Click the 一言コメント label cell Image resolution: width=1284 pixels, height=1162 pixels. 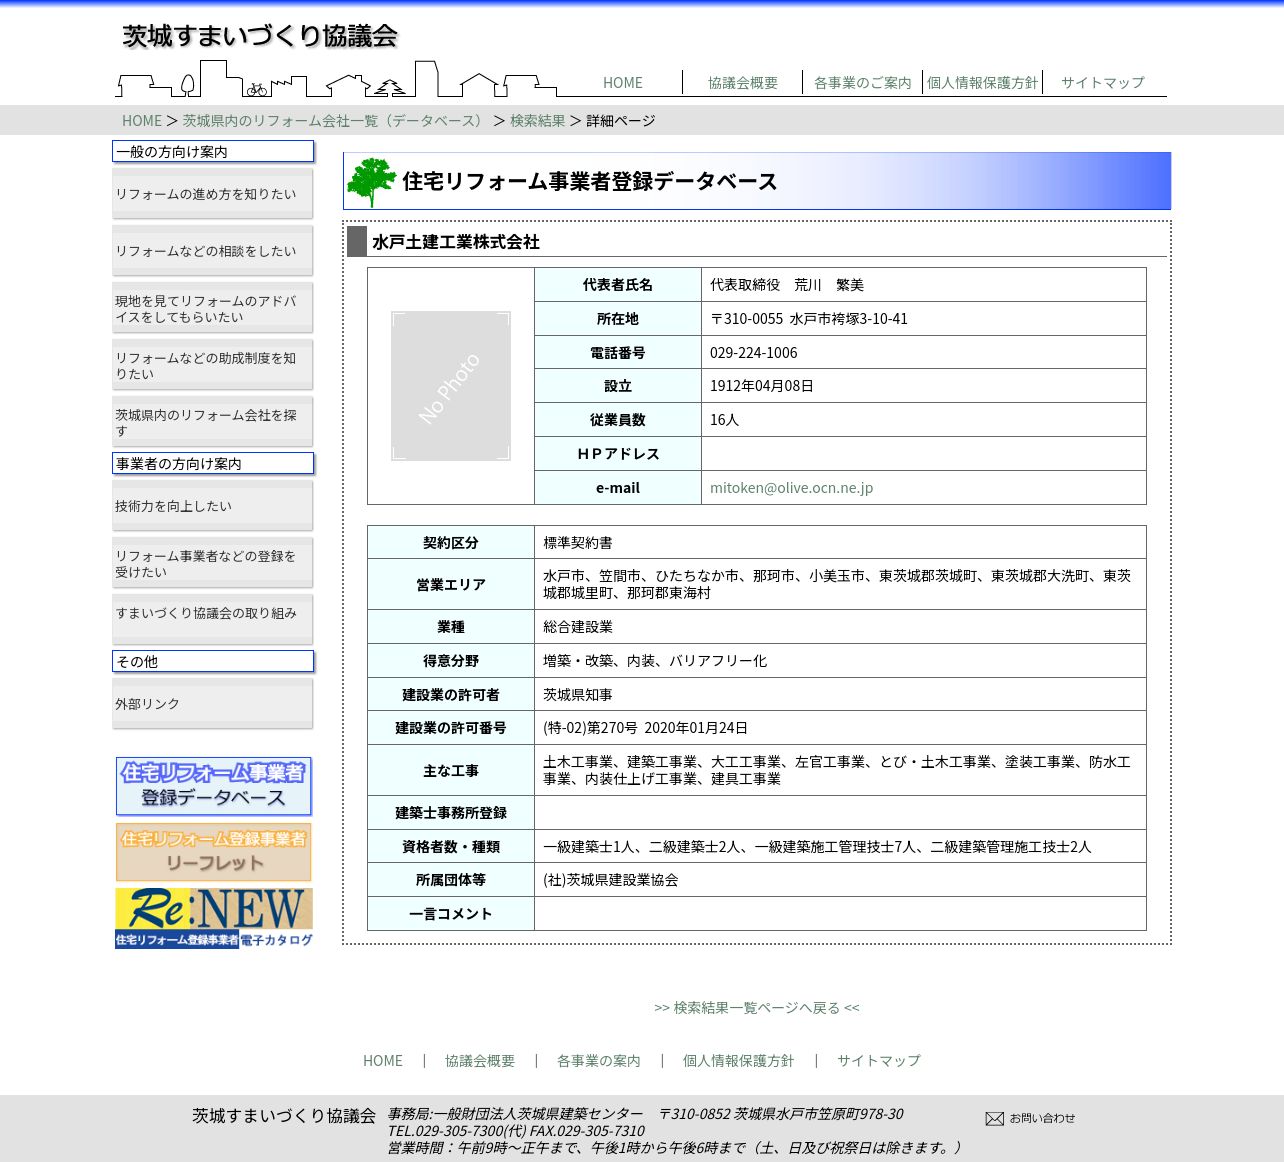pos(451,914)
